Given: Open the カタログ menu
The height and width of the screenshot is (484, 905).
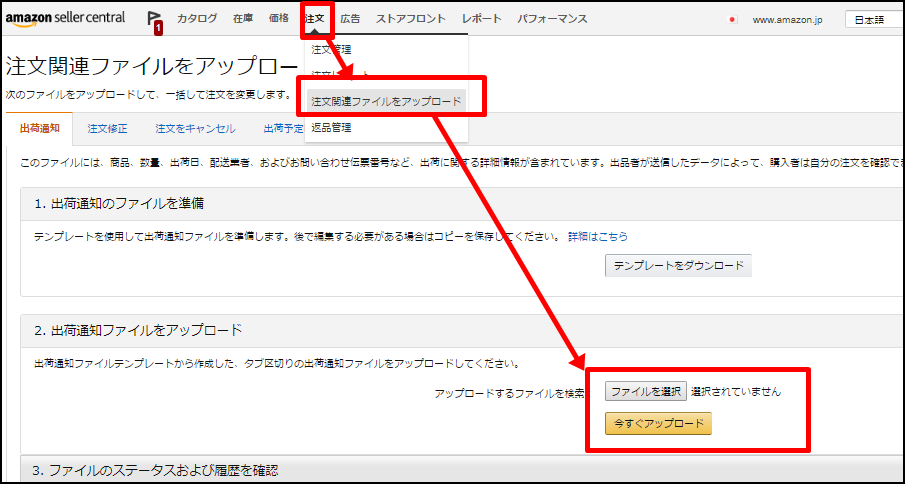Looking at the screenshot, I should 197,19.
